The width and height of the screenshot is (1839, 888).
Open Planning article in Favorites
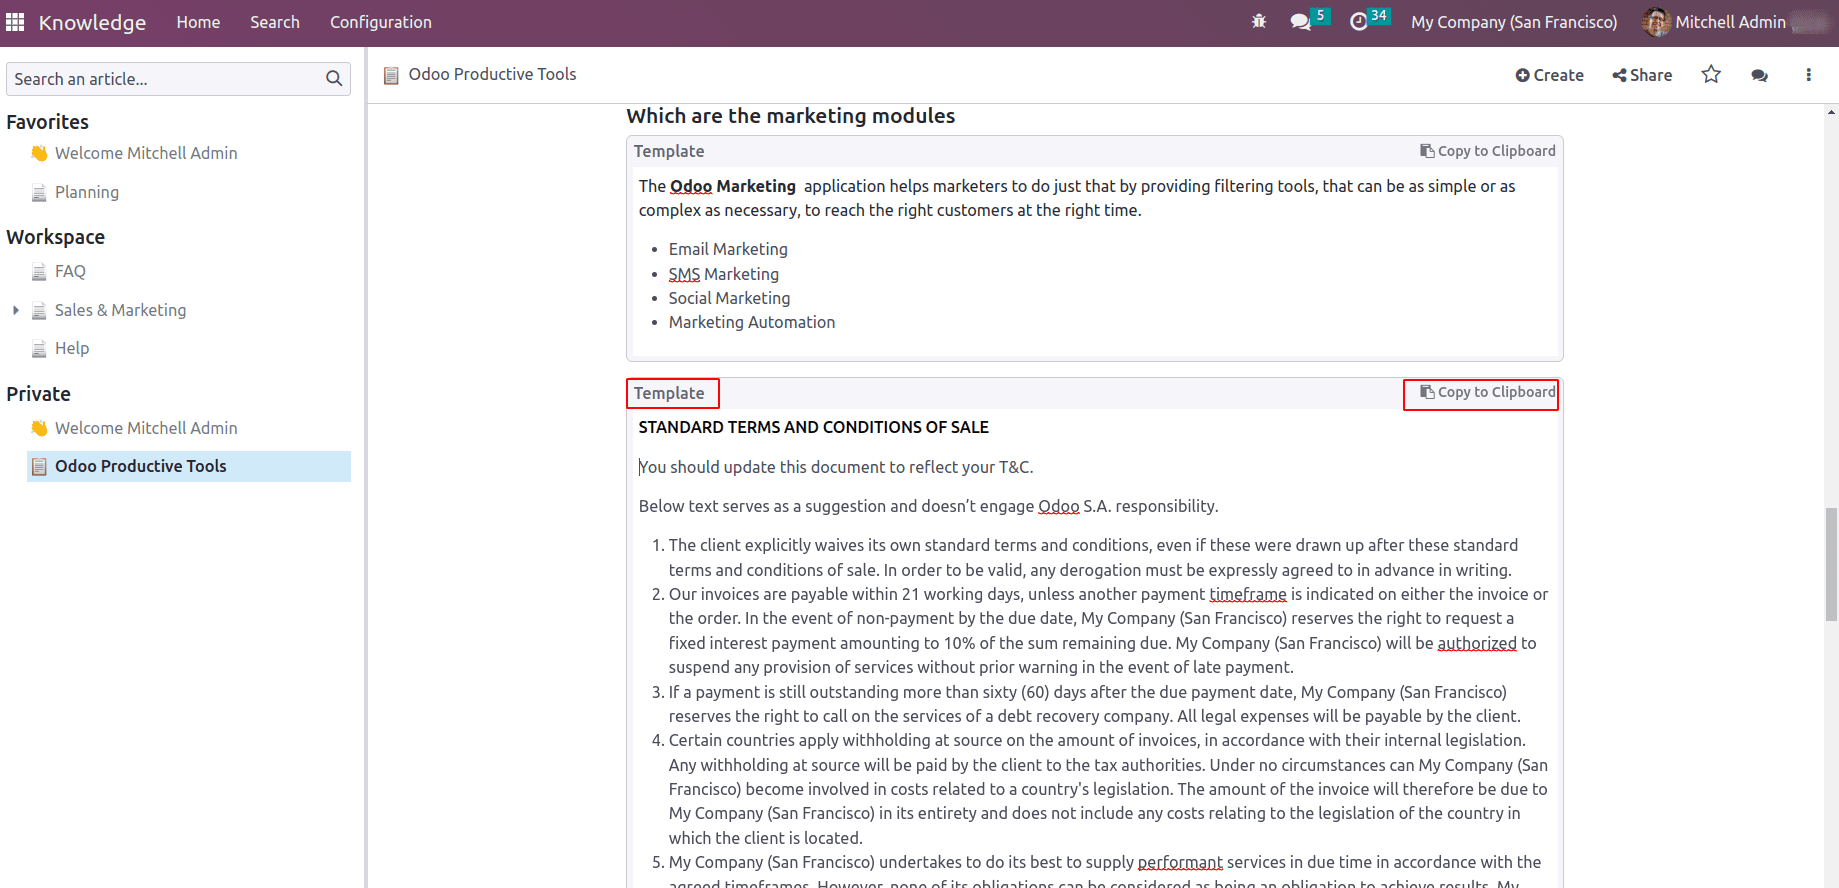coord(87,192)
